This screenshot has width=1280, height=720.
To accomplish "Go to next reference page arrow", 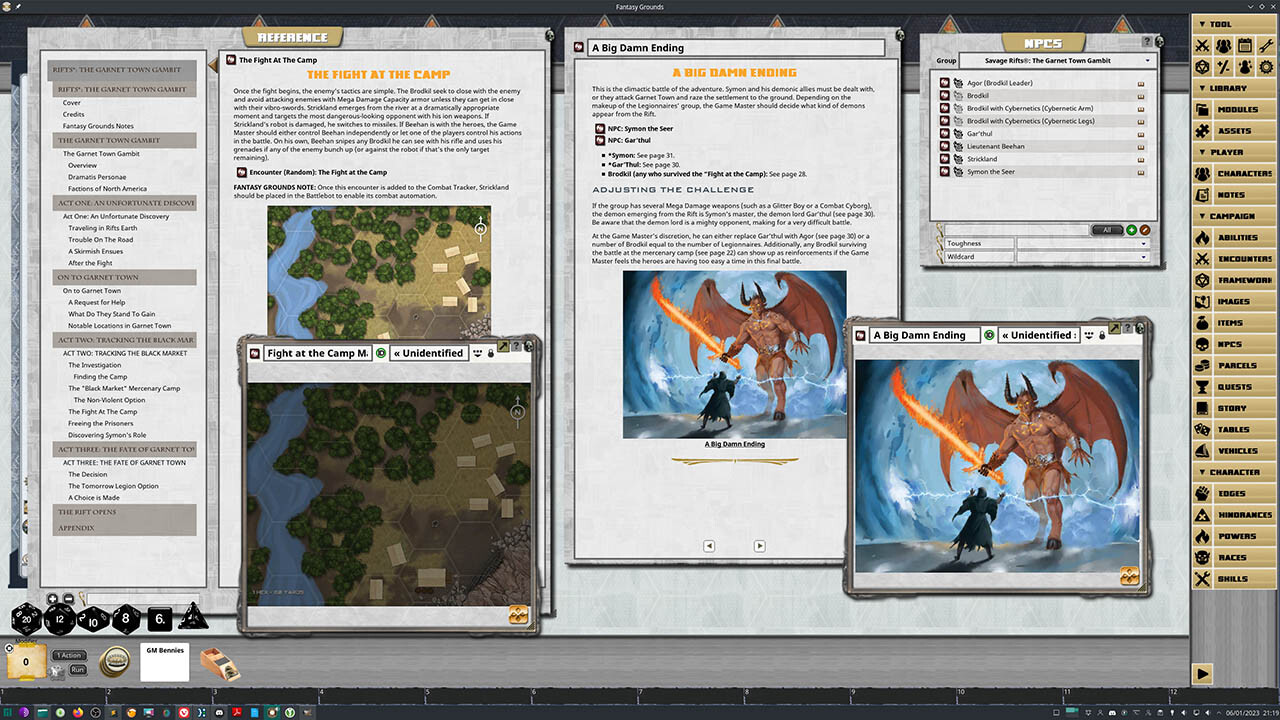I will pyautogui.click(x=759, y=546).
